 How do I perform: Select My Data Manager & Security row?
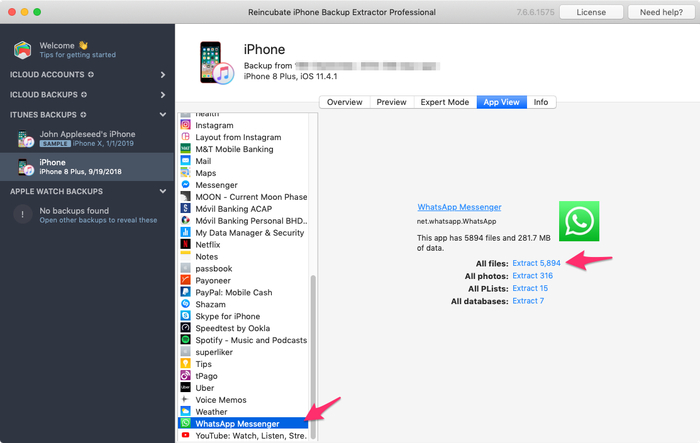(244, 233)
